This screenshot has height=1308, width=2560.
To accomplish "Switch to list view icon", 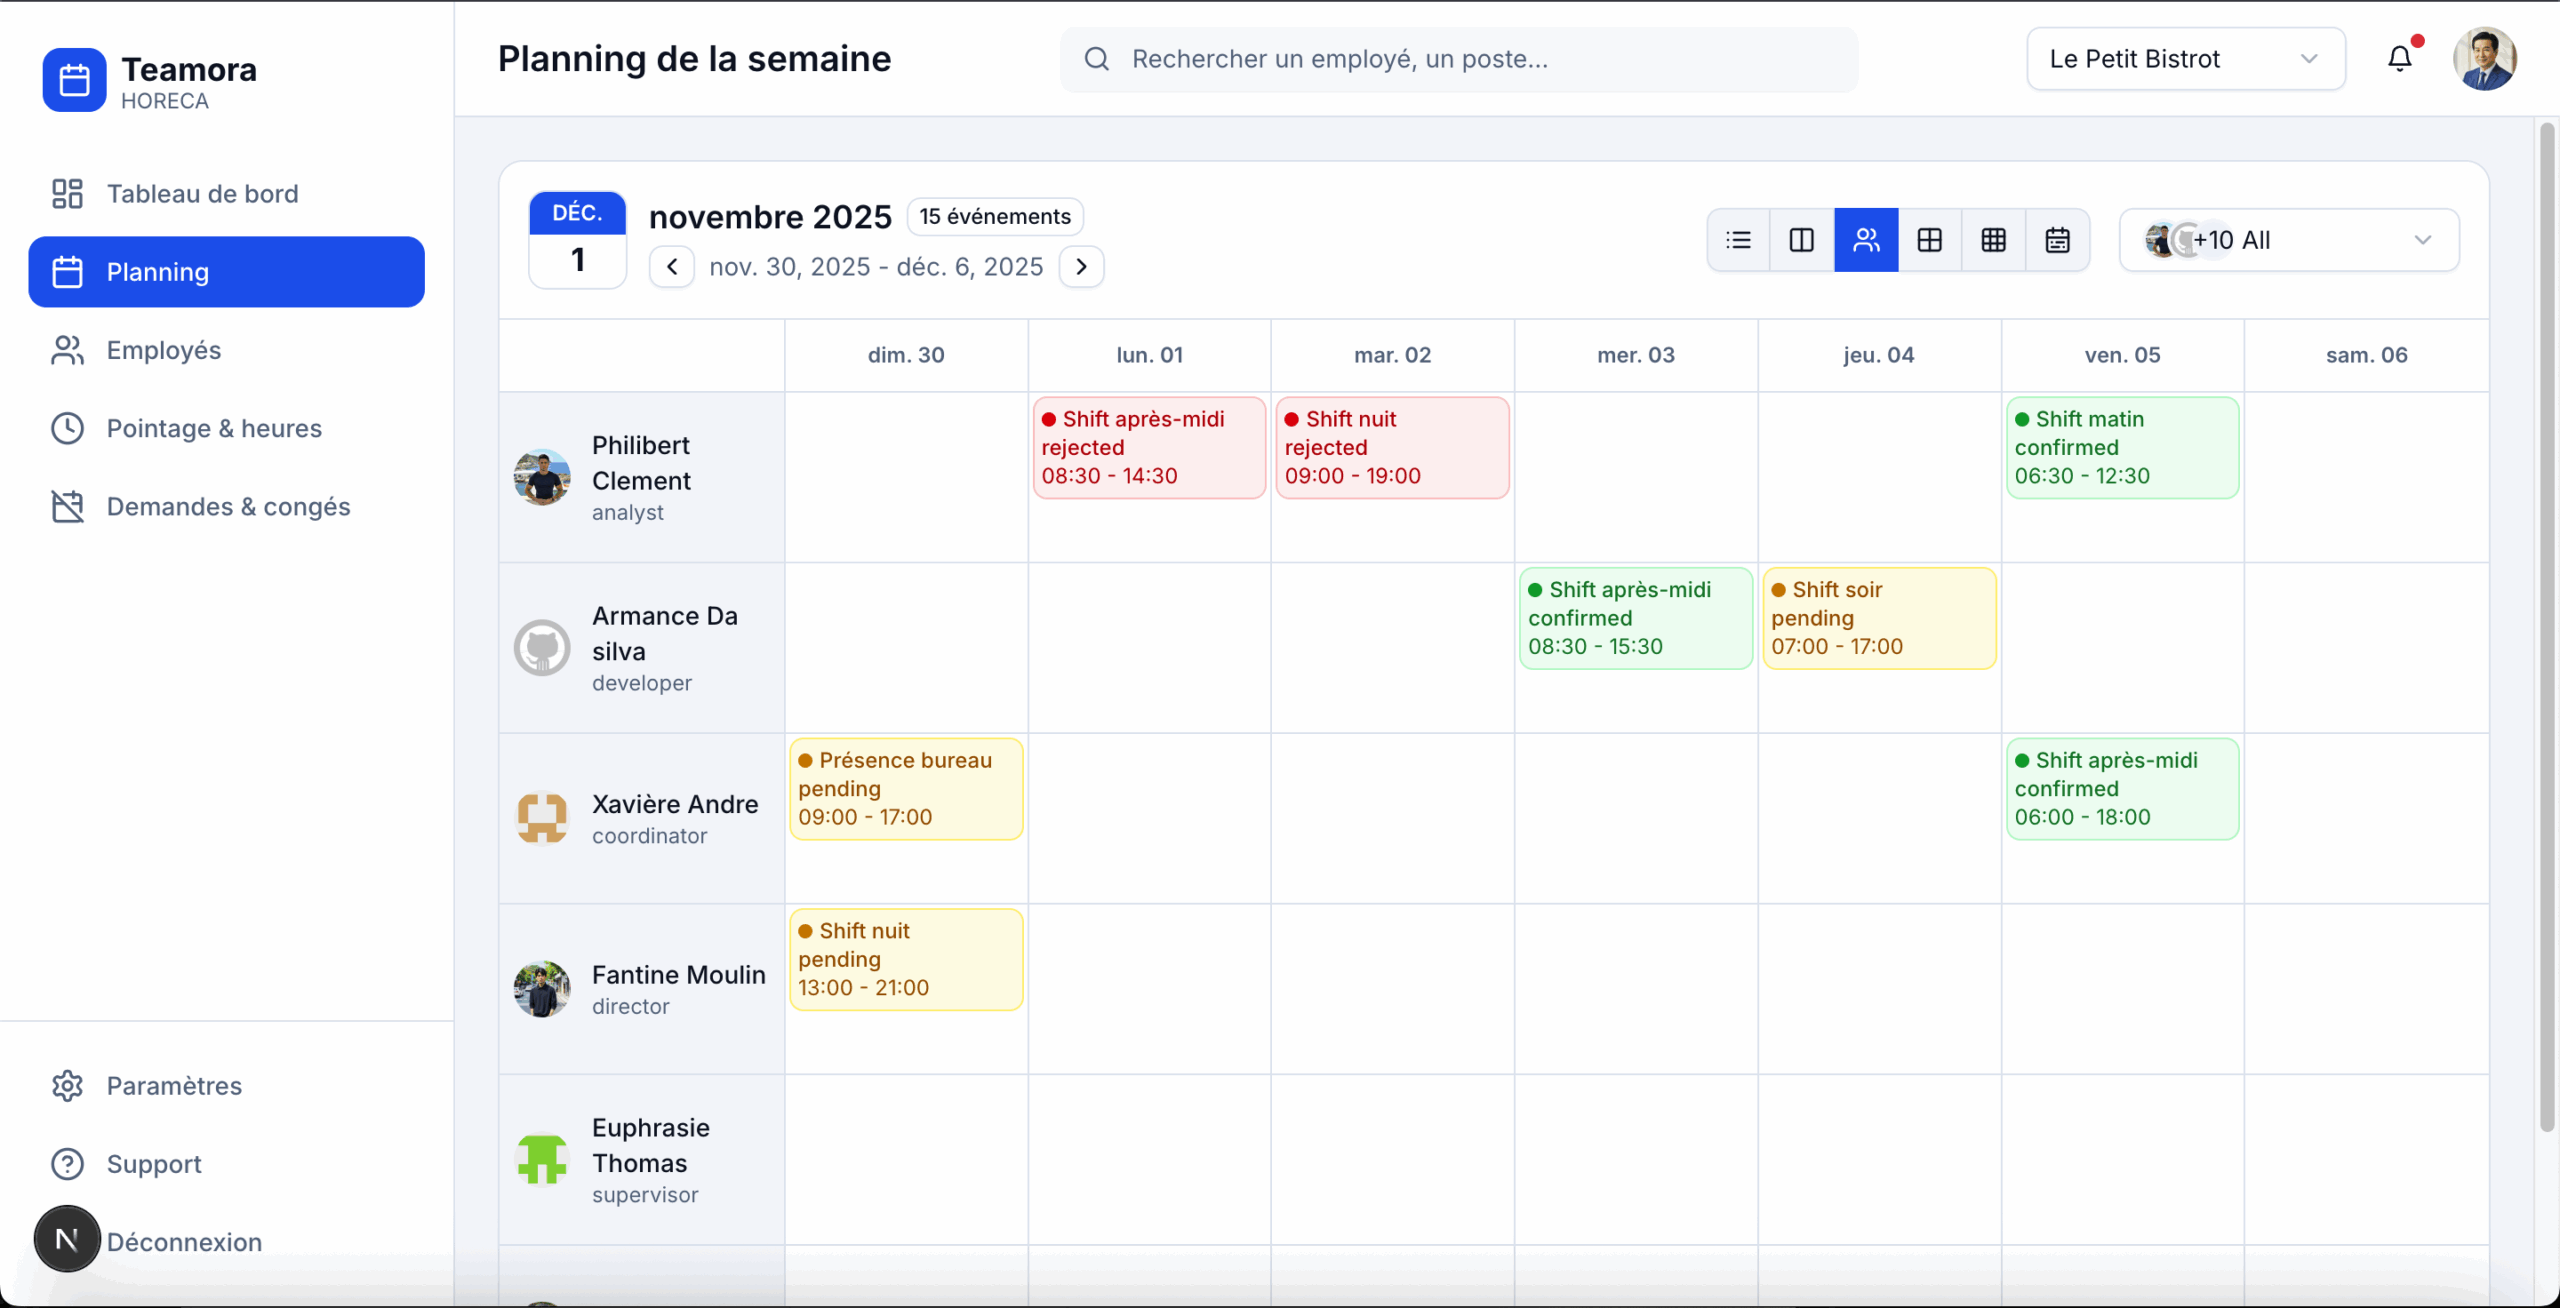I will [1738, 240].
